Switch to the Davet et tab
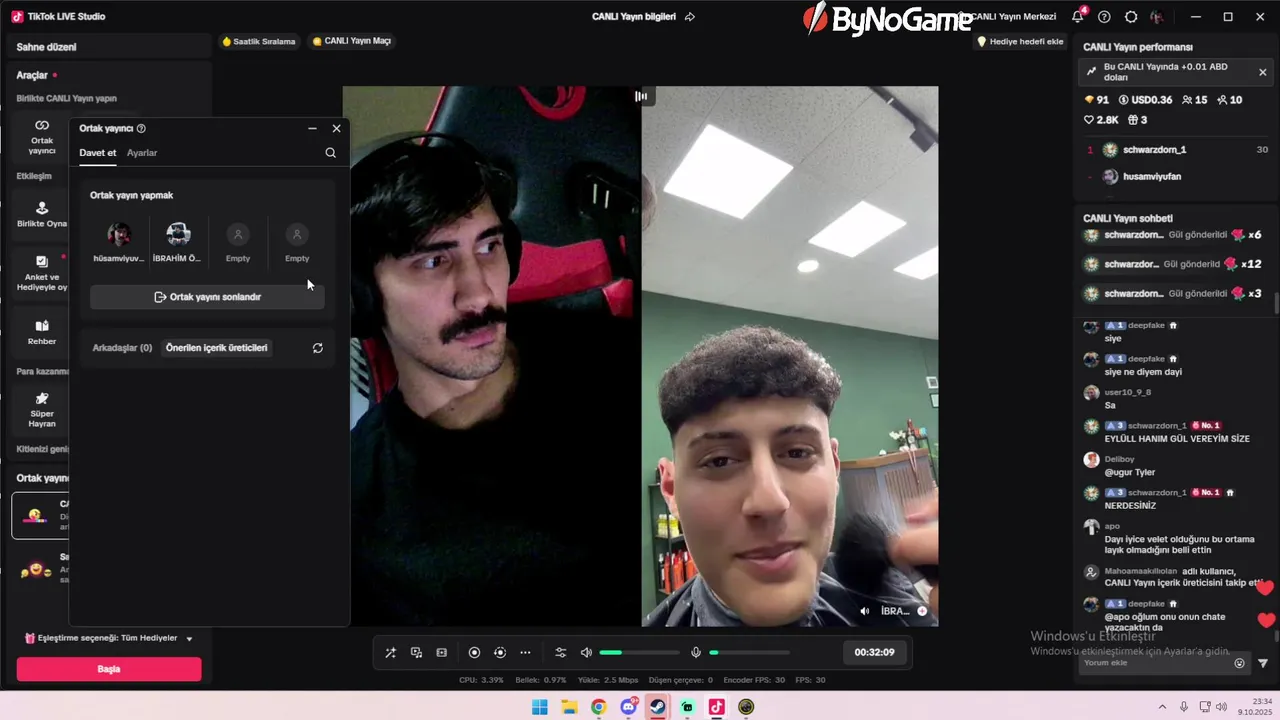The height and width of the screenshot is (720, 1280). tap(98, 153)
